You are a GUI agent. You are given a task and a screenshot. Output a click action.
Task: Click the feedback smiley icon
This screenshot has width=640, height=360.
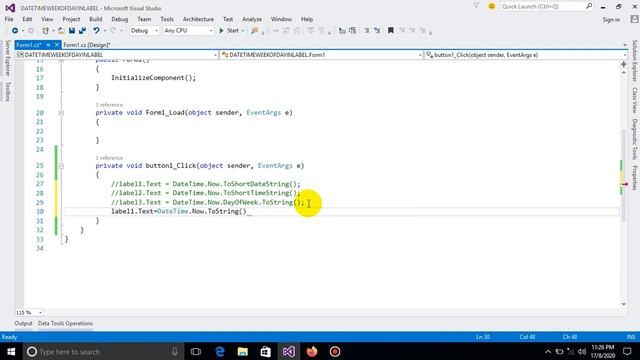(x=491, y=7)
